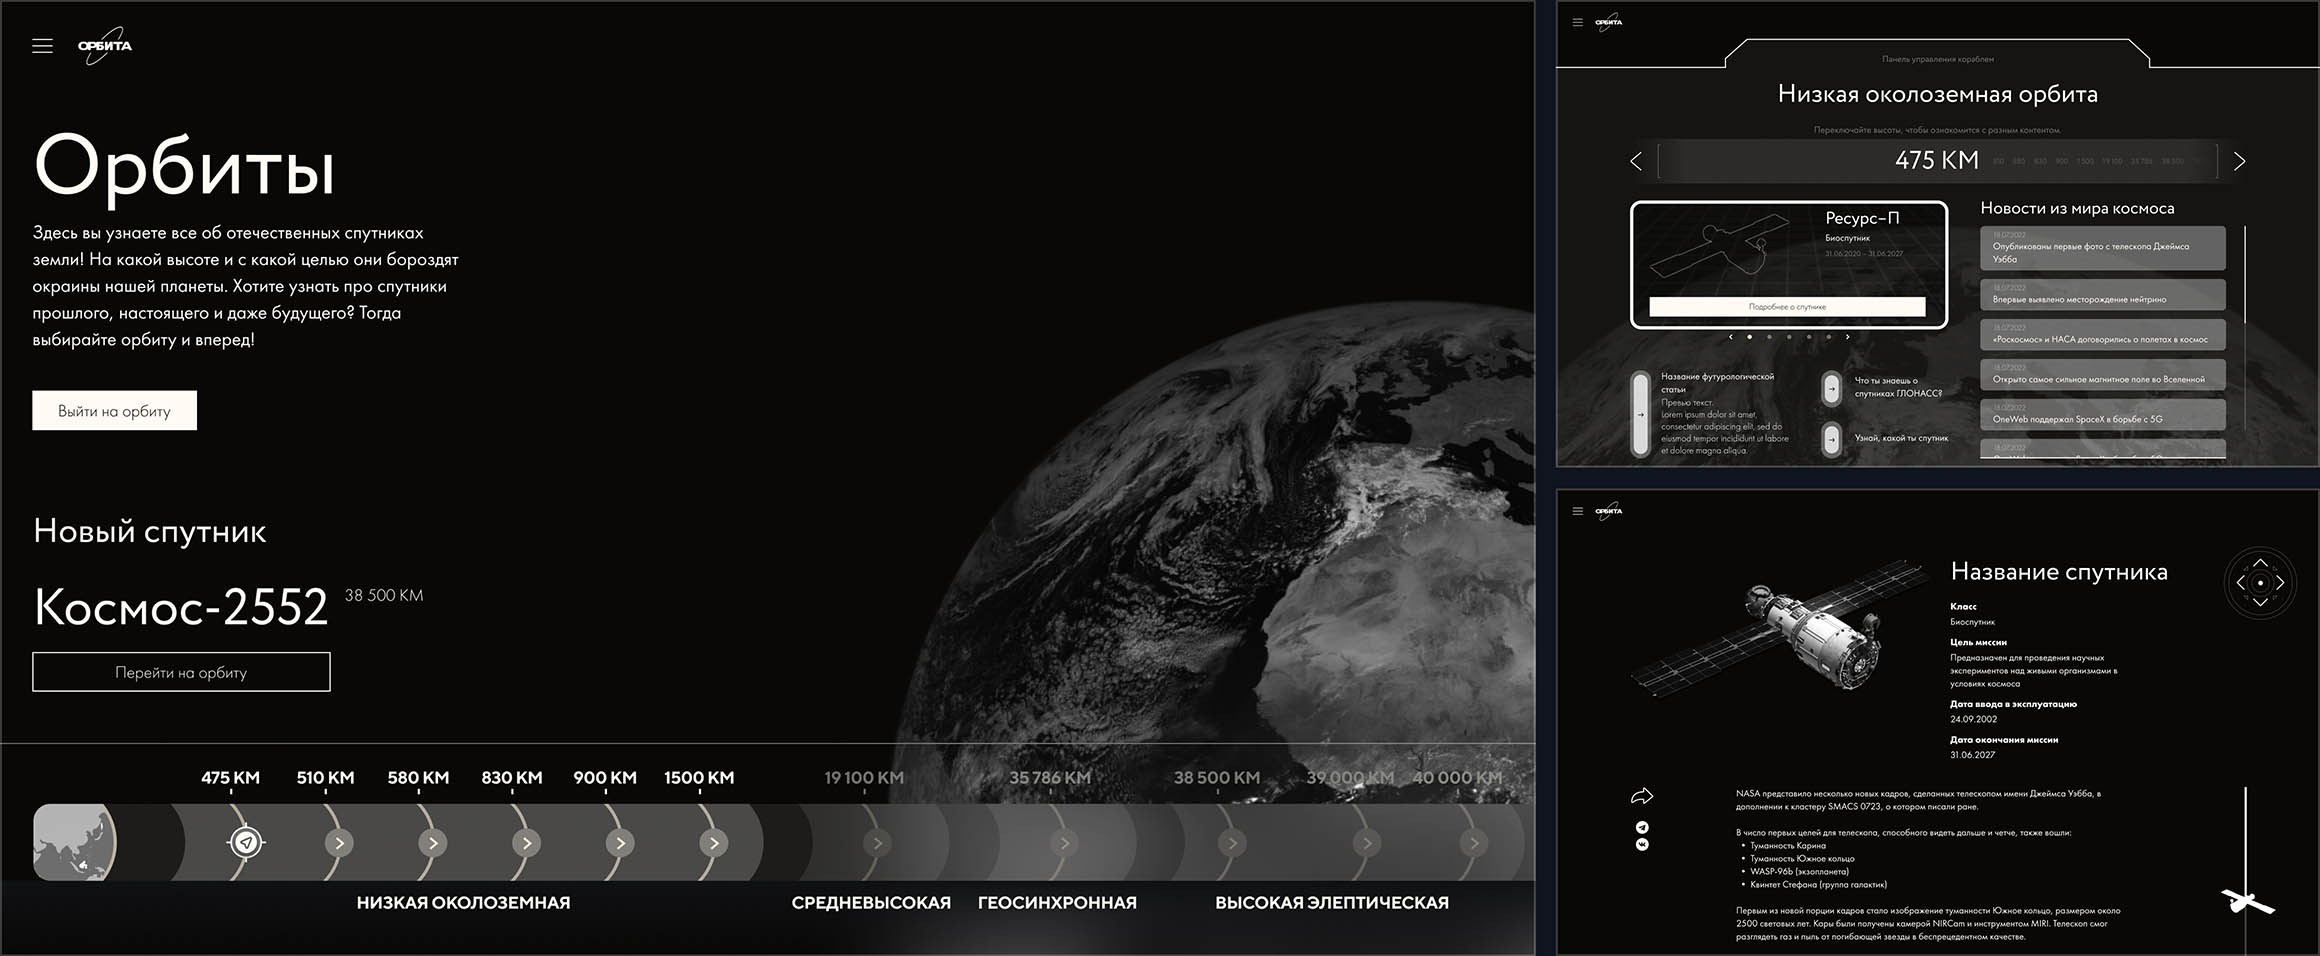Viewport: 2320px width, 956px height.
Task: Click the 'Перейти на орбиту' button
Action: [x=181, y=672]
